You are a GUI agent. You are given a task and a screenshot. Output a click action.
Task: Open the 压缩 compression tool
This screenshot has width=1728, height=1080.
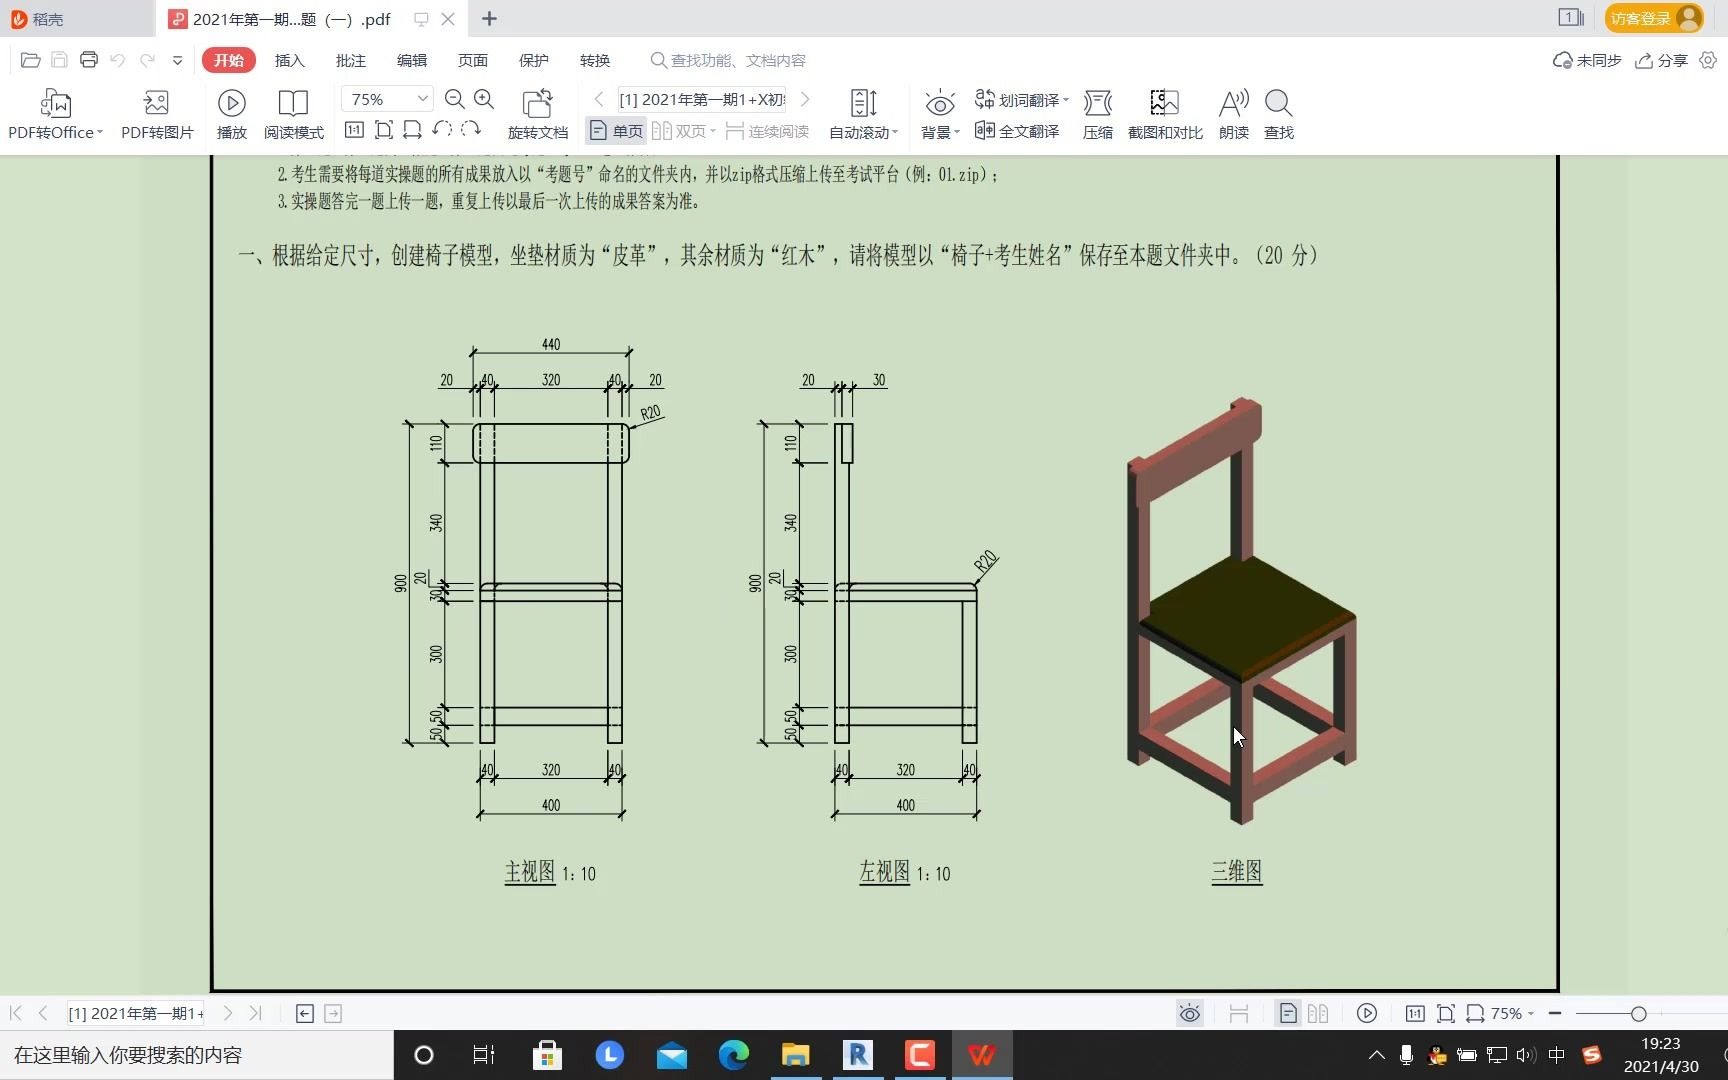tap(1097, 113)
